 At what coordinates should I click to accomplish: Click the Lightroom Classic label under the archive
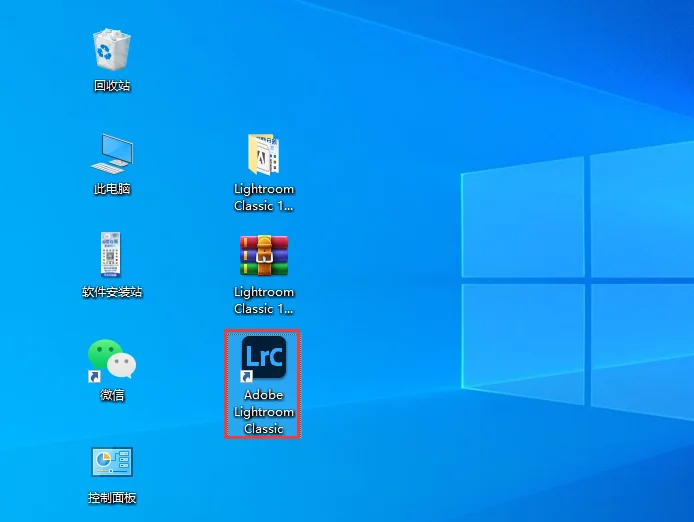[x=264, y=300]
